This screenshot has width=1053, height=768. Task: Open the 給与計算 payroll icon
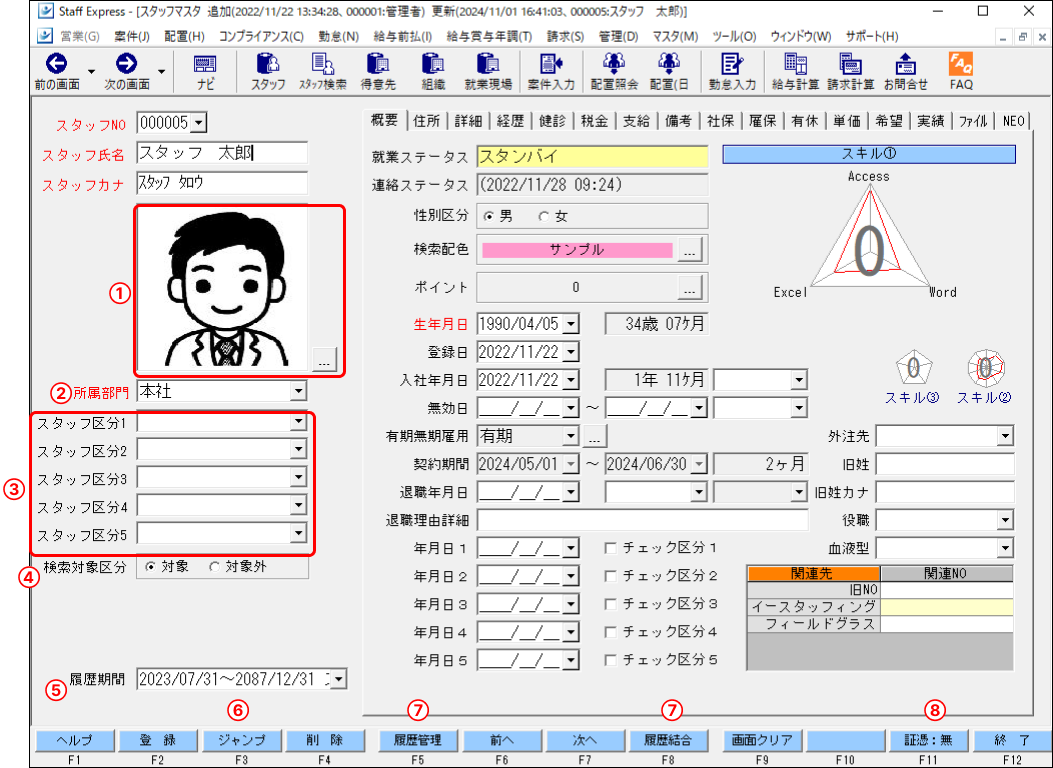click(x=795, y=64)
